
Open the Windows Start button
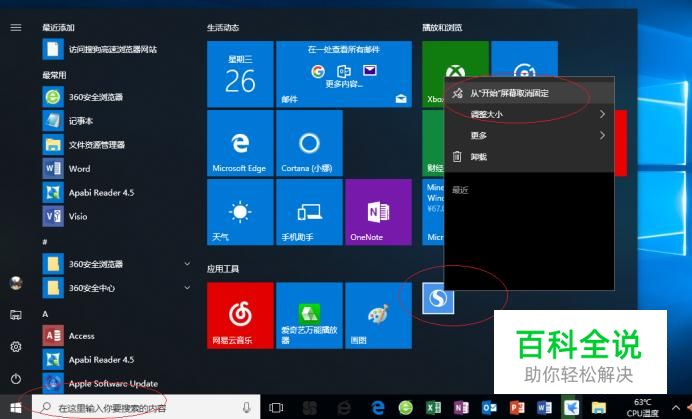(16, 407)
